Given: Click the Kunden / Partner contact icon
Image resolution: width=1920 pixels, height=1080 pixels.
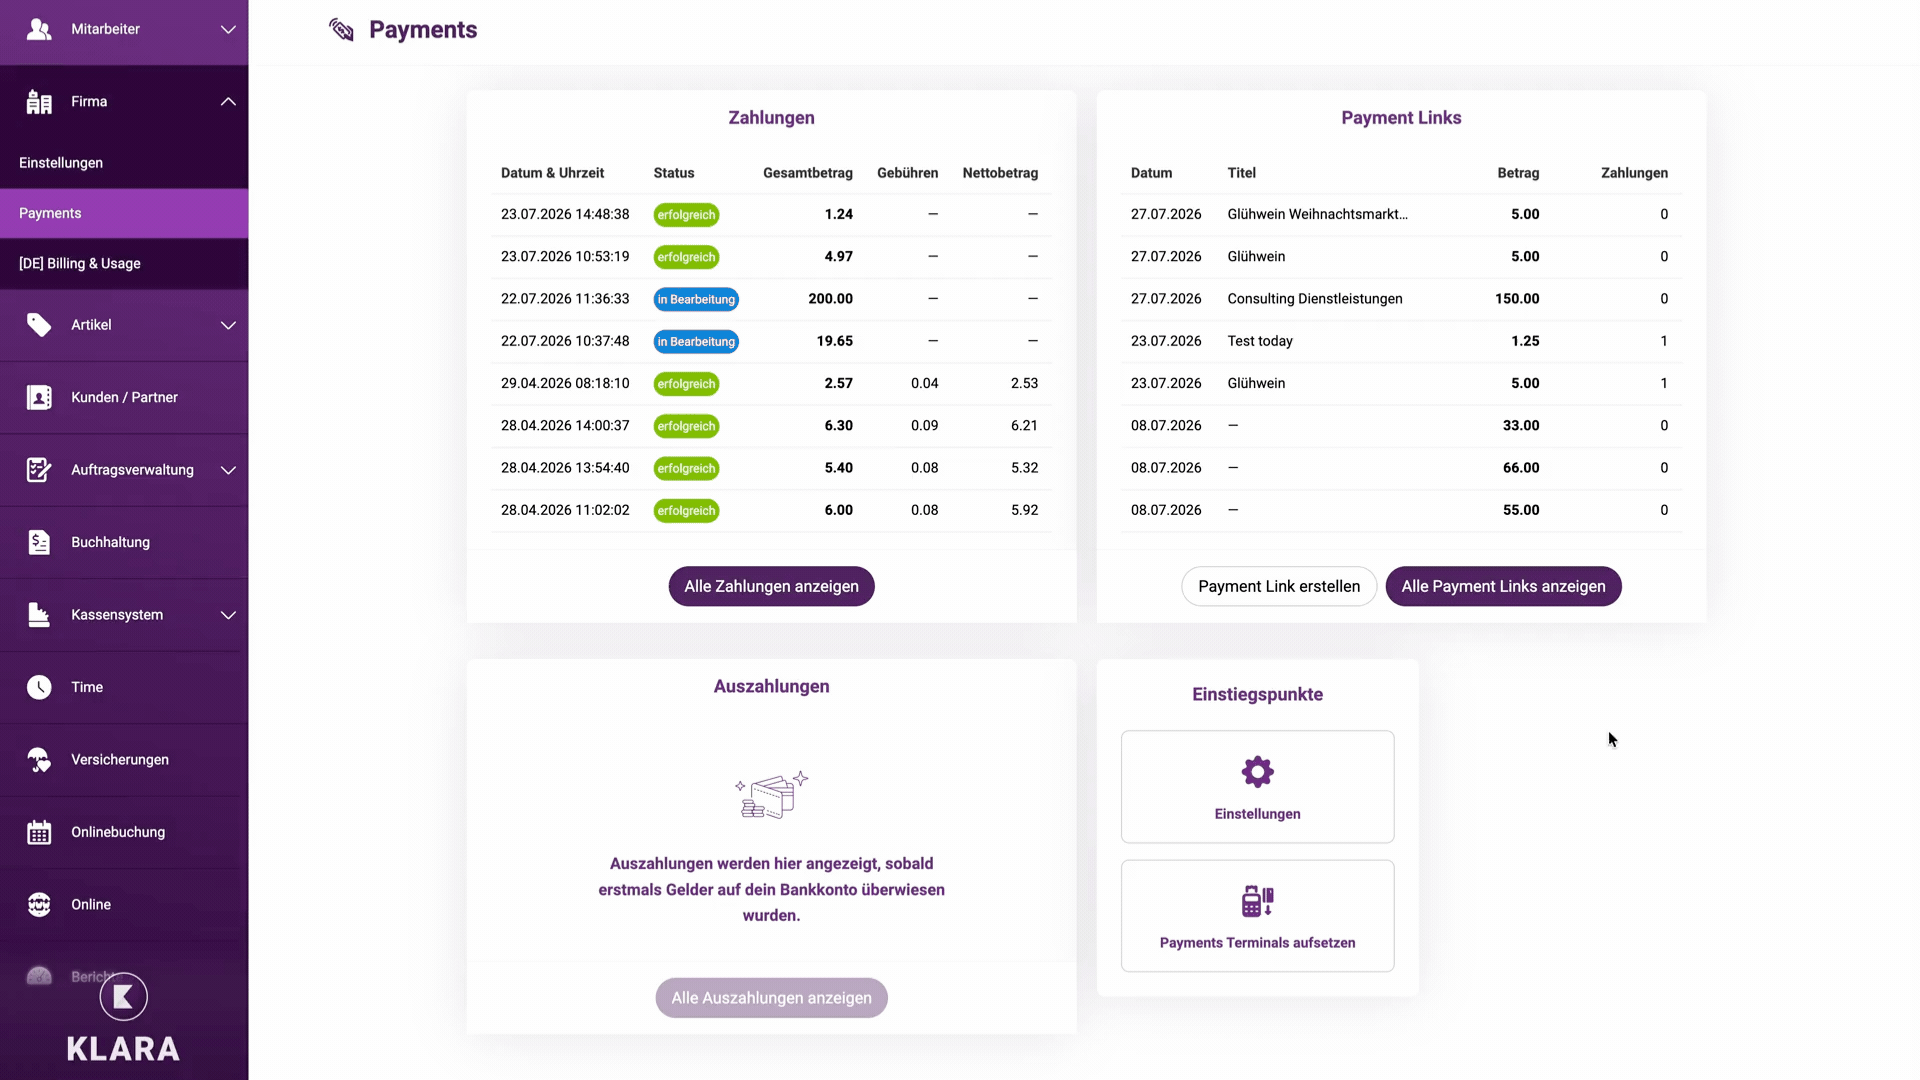Looking at the screenshot, I should pos(39,397).
